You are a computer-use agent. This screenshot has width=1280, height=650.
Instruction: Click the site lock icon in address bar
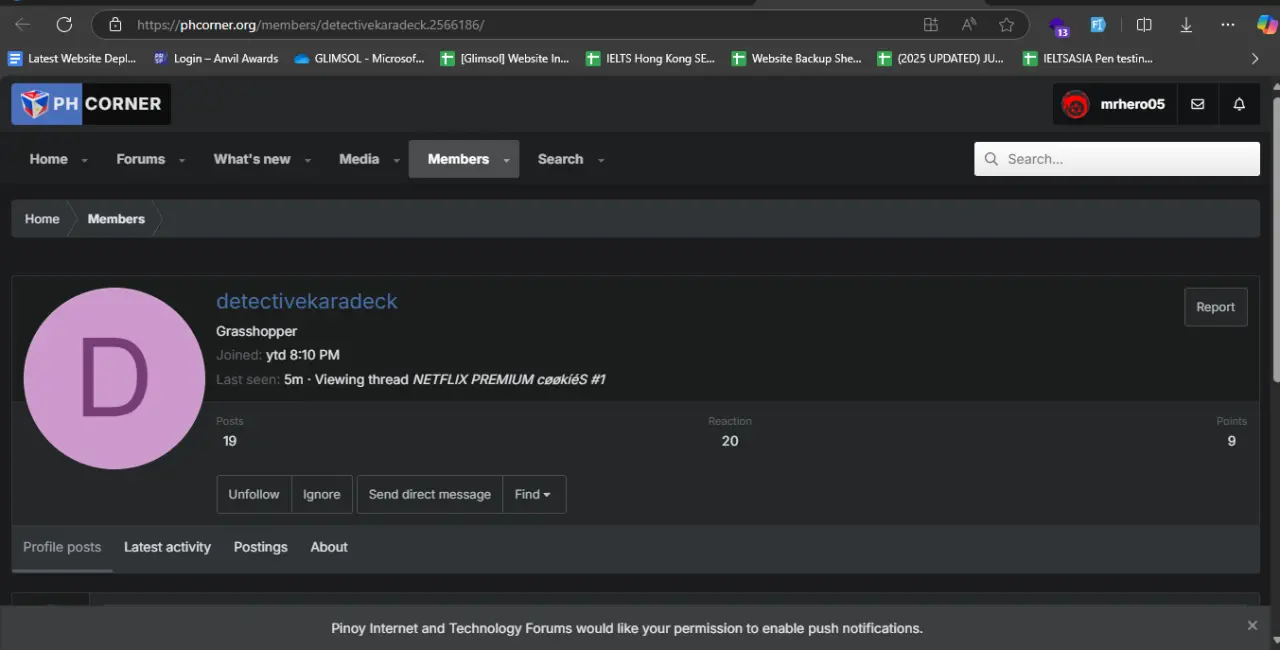[115, 25]
